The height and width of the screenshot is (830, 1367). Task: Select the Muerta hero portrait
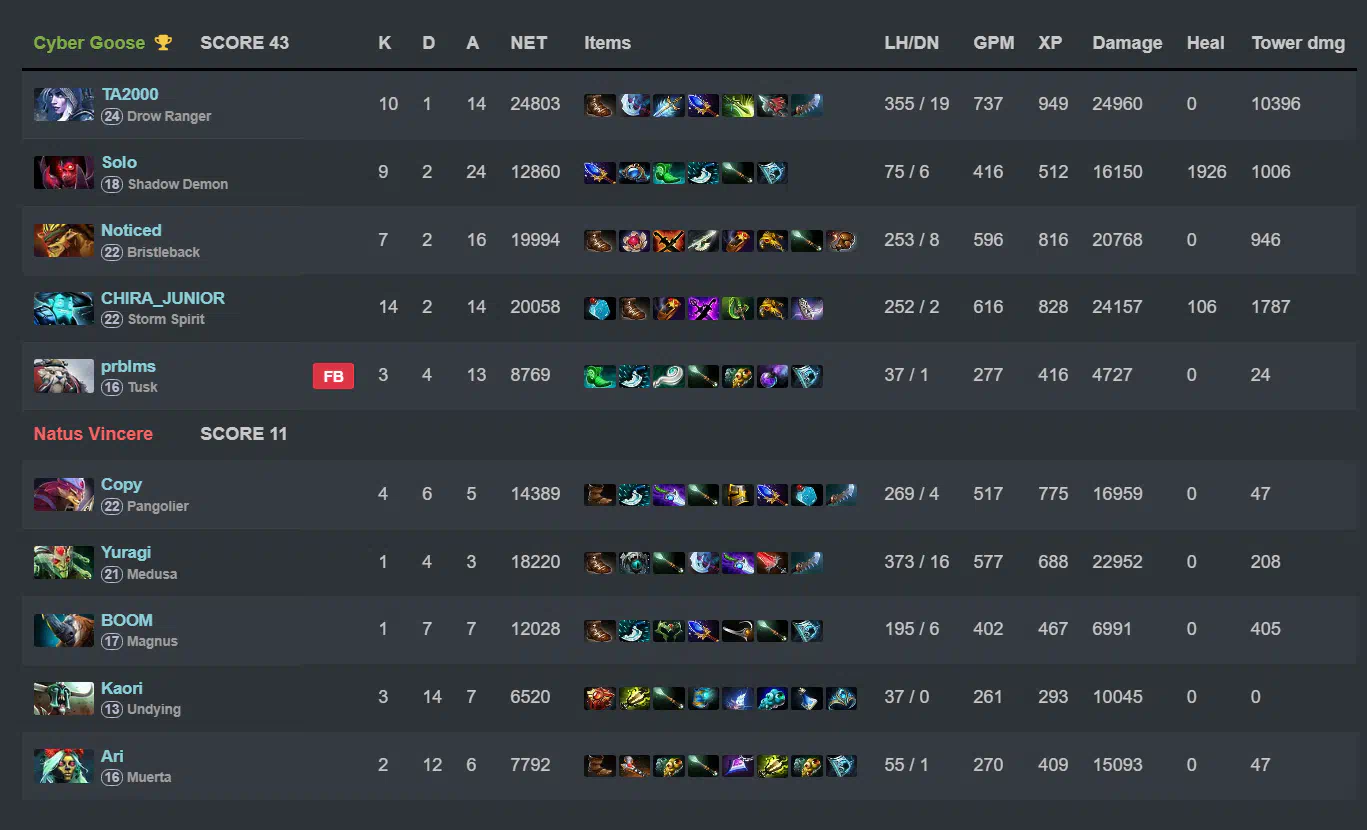tap(64, 765)
